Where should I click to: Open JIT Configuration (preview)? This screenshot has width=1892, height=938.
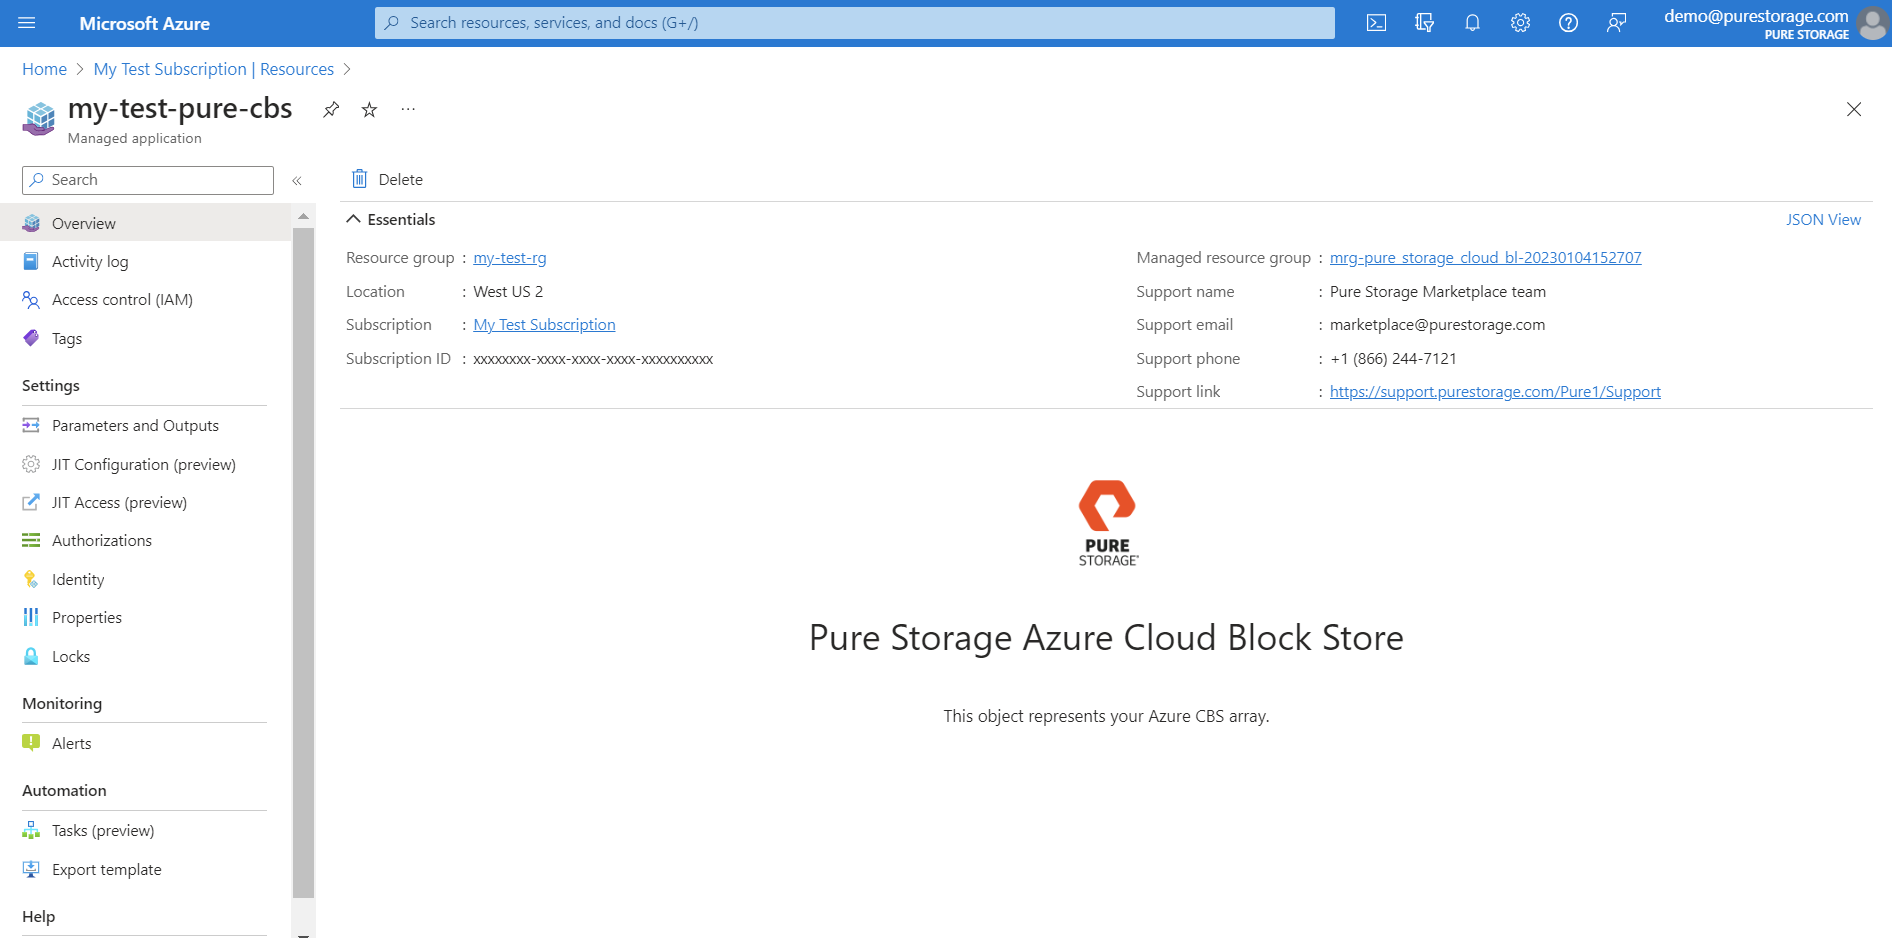pos(145,465)
